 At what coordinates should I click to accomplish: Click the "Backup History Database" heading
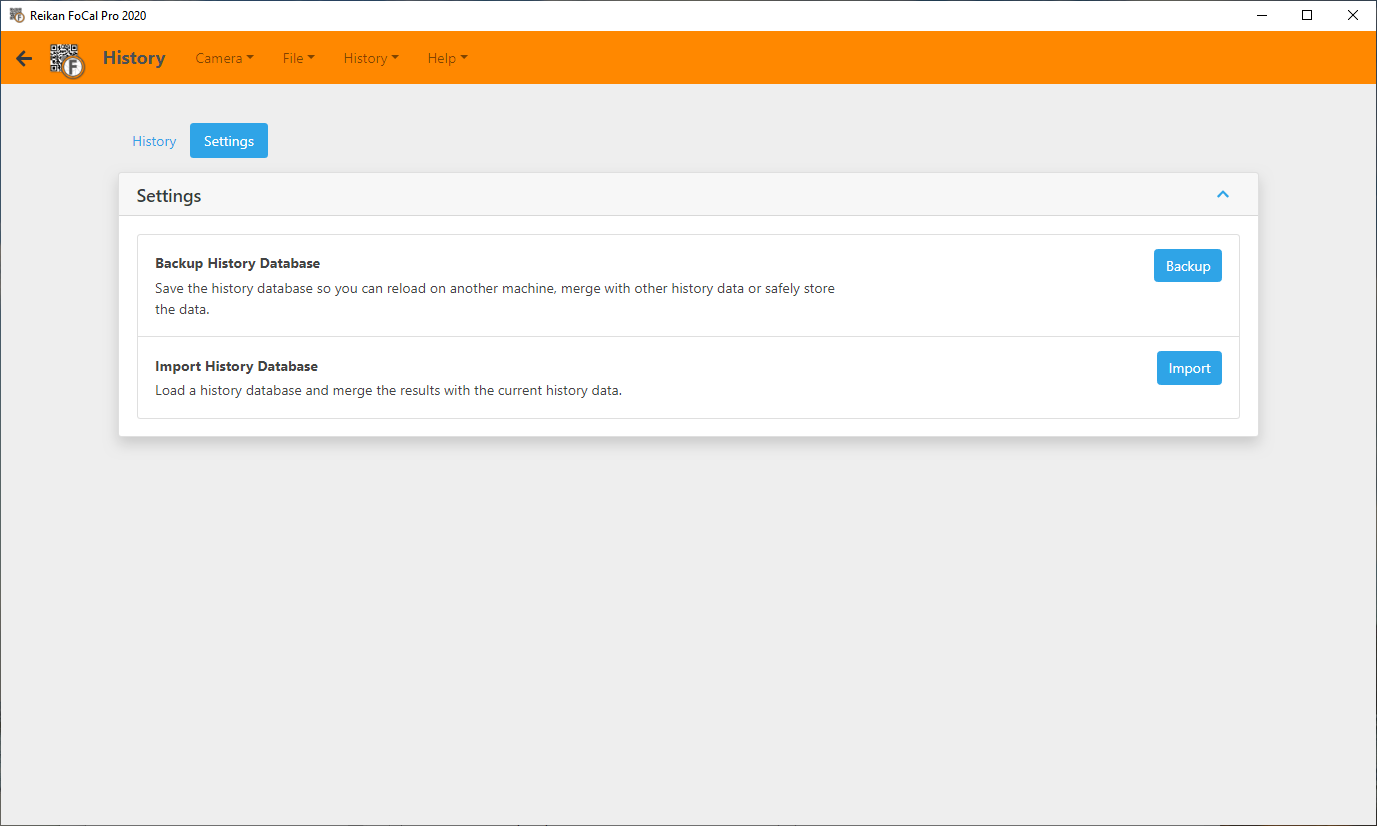pos(238,264)
